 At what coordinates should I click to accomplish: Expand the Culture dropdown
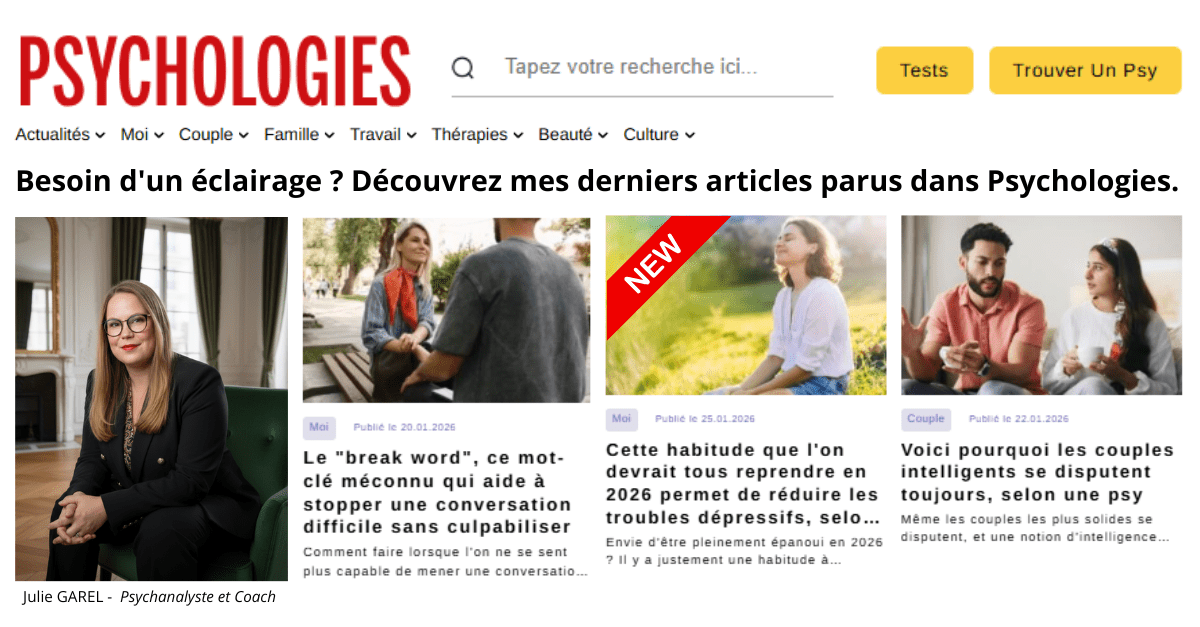(659, 134)
